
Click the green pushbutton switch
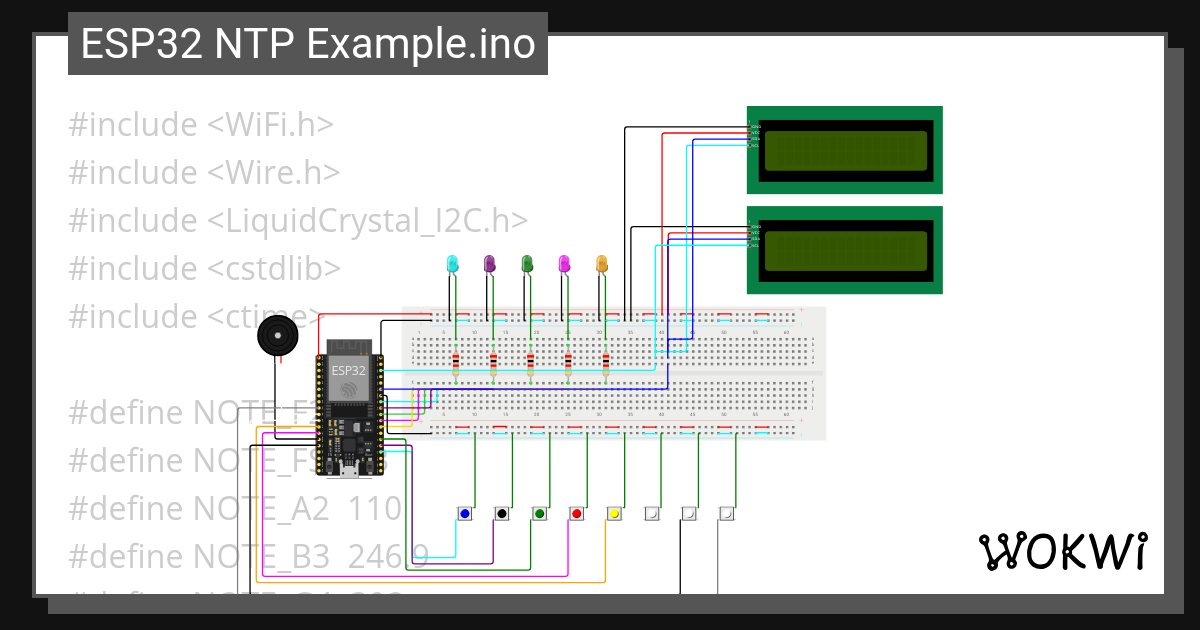pos(540,512)
